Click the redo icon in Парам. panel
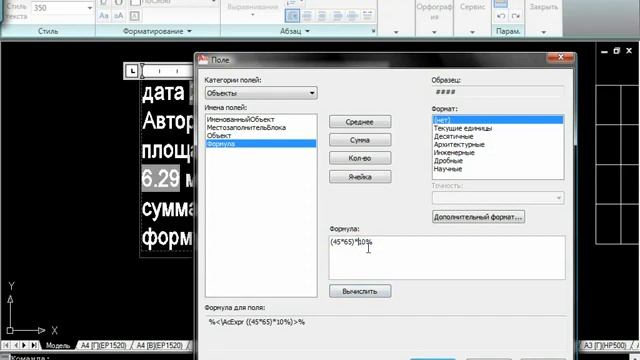Image resolution: width=640 pixels, height=360 pixels. [x=516, y=16]
